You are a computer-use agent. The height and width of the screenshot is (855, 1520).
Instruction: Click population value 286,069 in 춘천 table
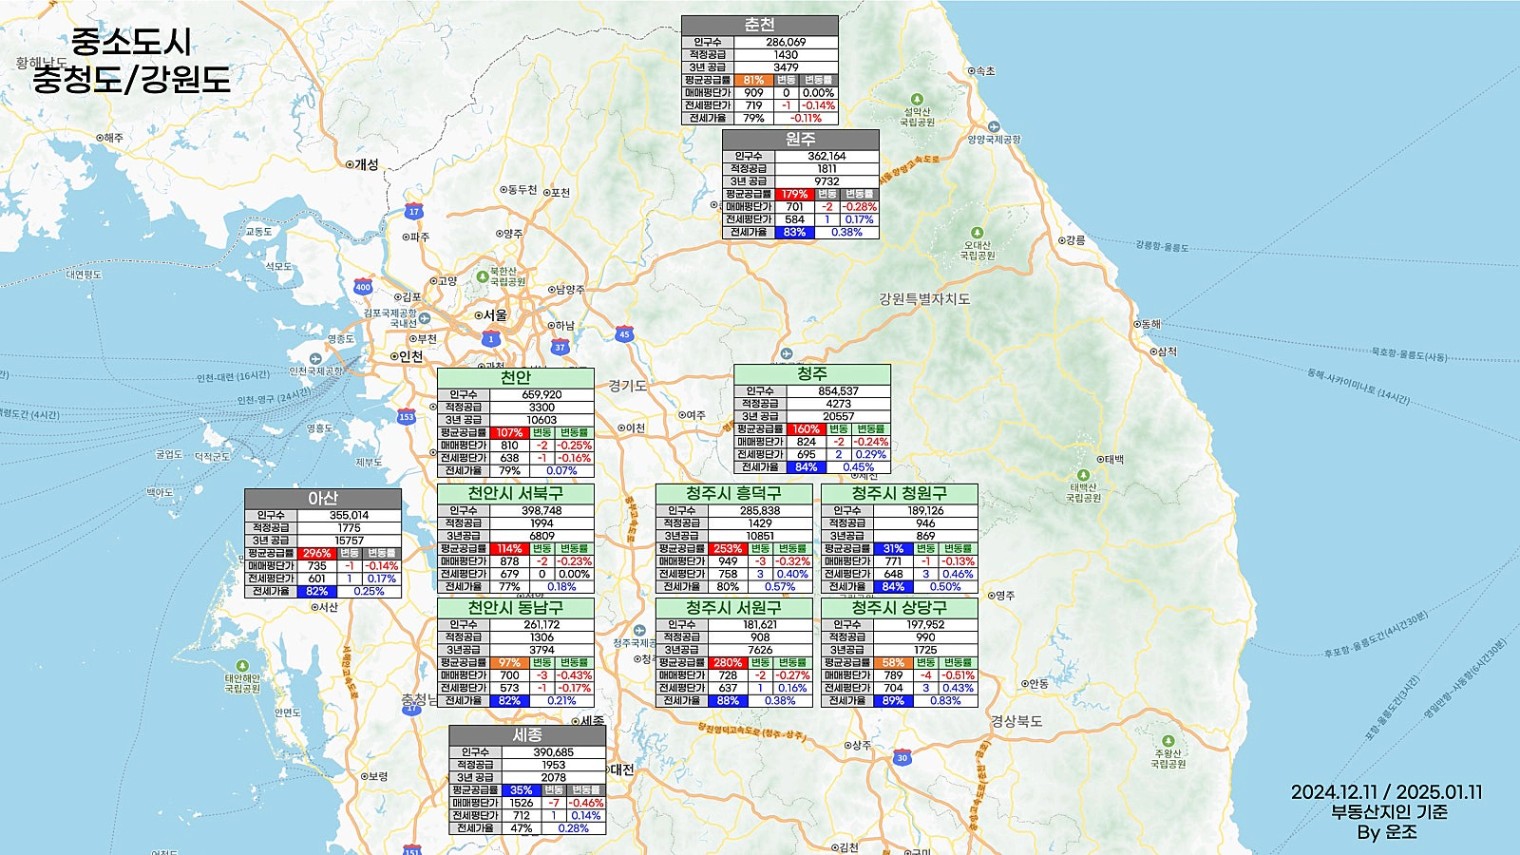tap(786, 42)
